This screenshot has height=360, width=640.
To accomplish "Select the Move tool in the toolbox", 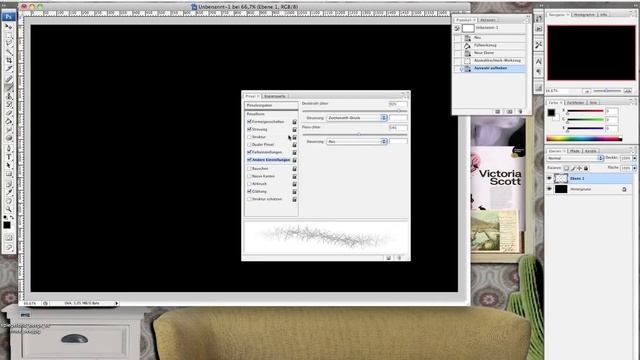I will [9, 27].
